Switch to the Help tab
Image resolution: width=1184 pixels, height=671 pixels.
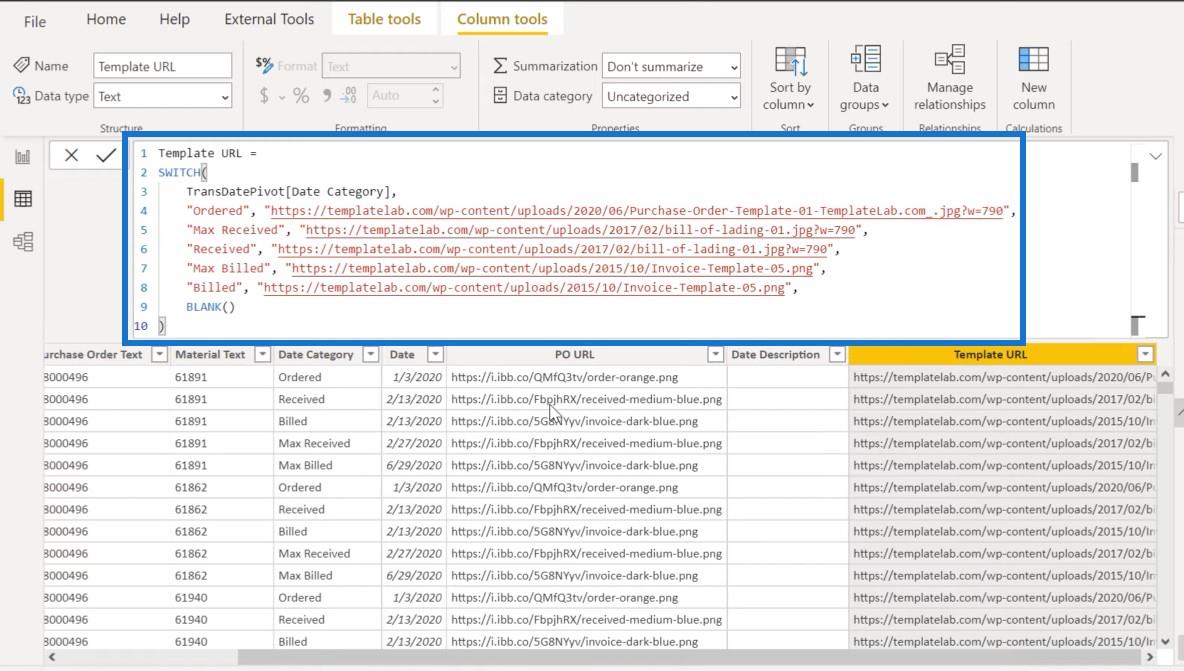(174, 20)
